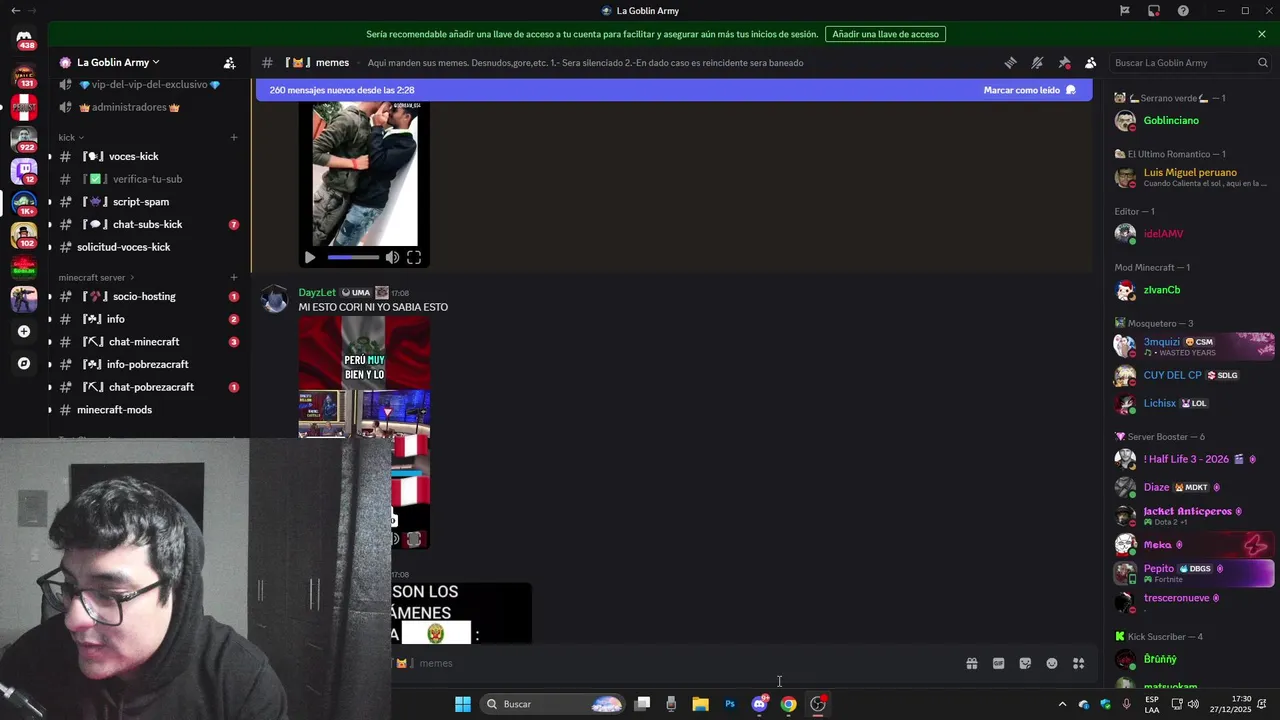Open the sticker picker in message bar
This screenshot has height=720, width=1280.
point(1025,663)
